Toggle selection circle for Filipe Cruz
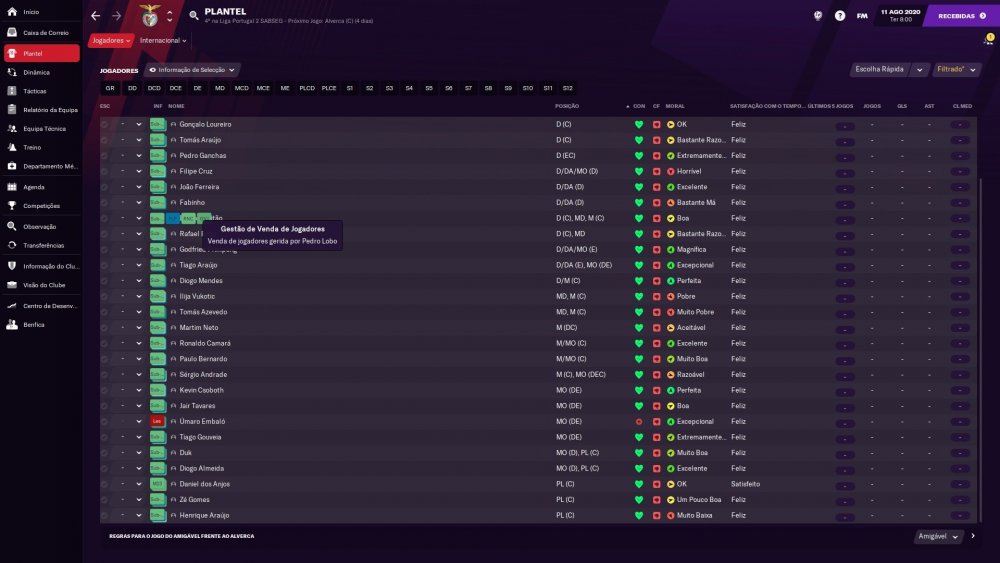The height and width of the screenshot is (563, 1000). 104,172
